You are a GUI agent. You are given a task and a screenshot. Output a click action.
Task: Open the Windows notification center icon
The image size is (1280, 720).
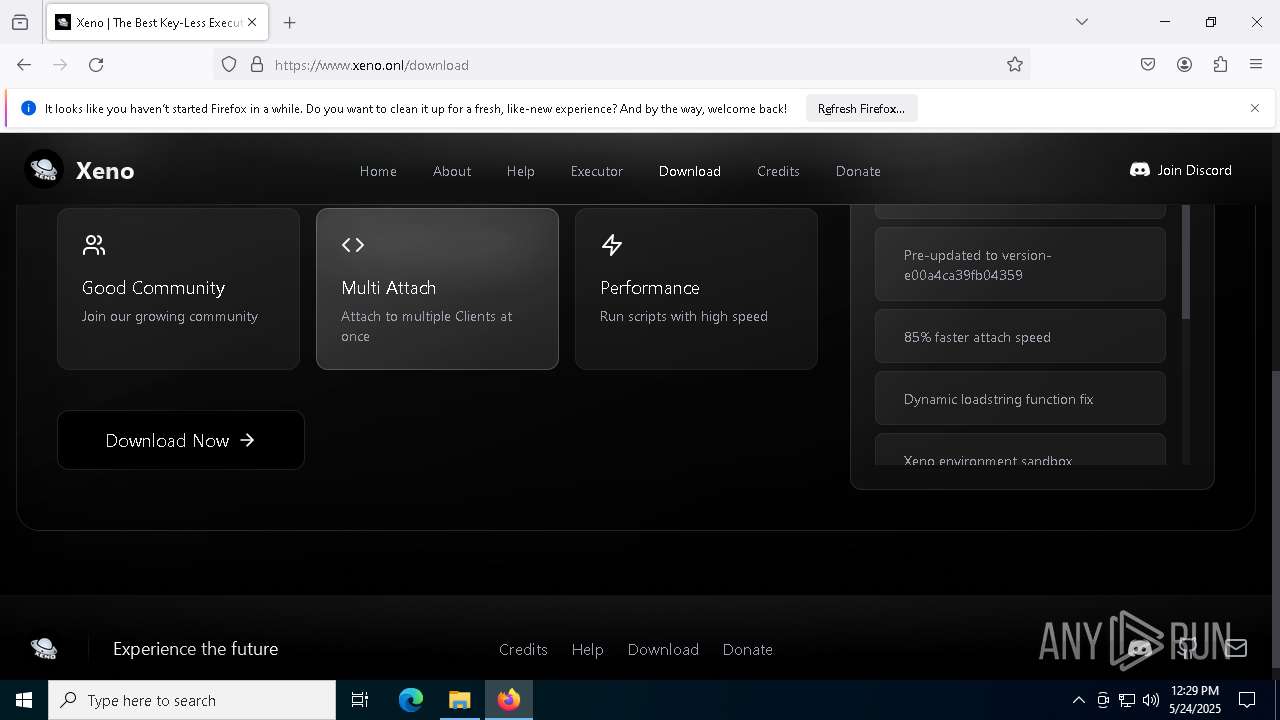(1247, 700)
